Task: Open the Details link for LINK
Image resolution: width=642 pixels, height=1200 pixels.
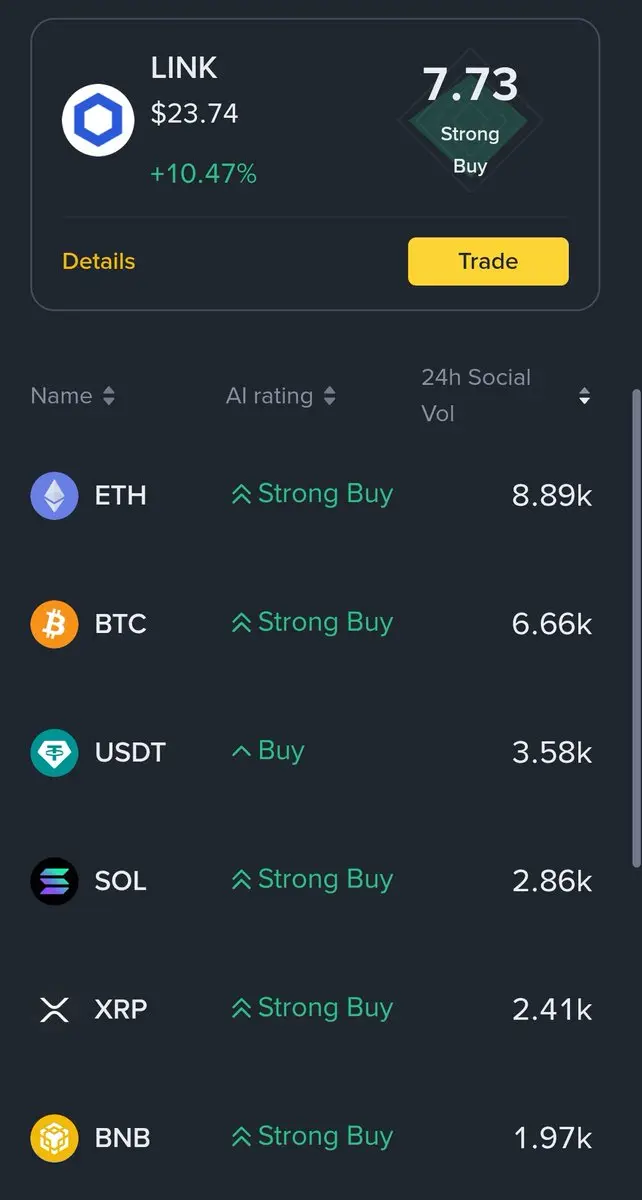Action: [98, 261]
